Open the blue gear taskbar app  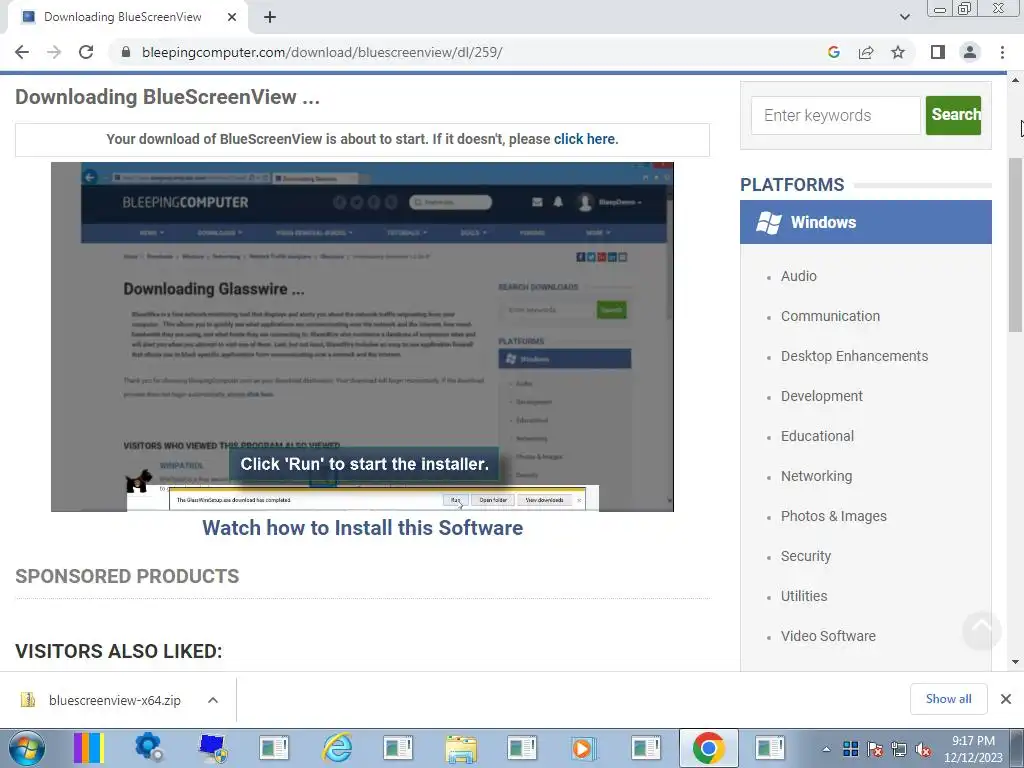coord(150,748)
